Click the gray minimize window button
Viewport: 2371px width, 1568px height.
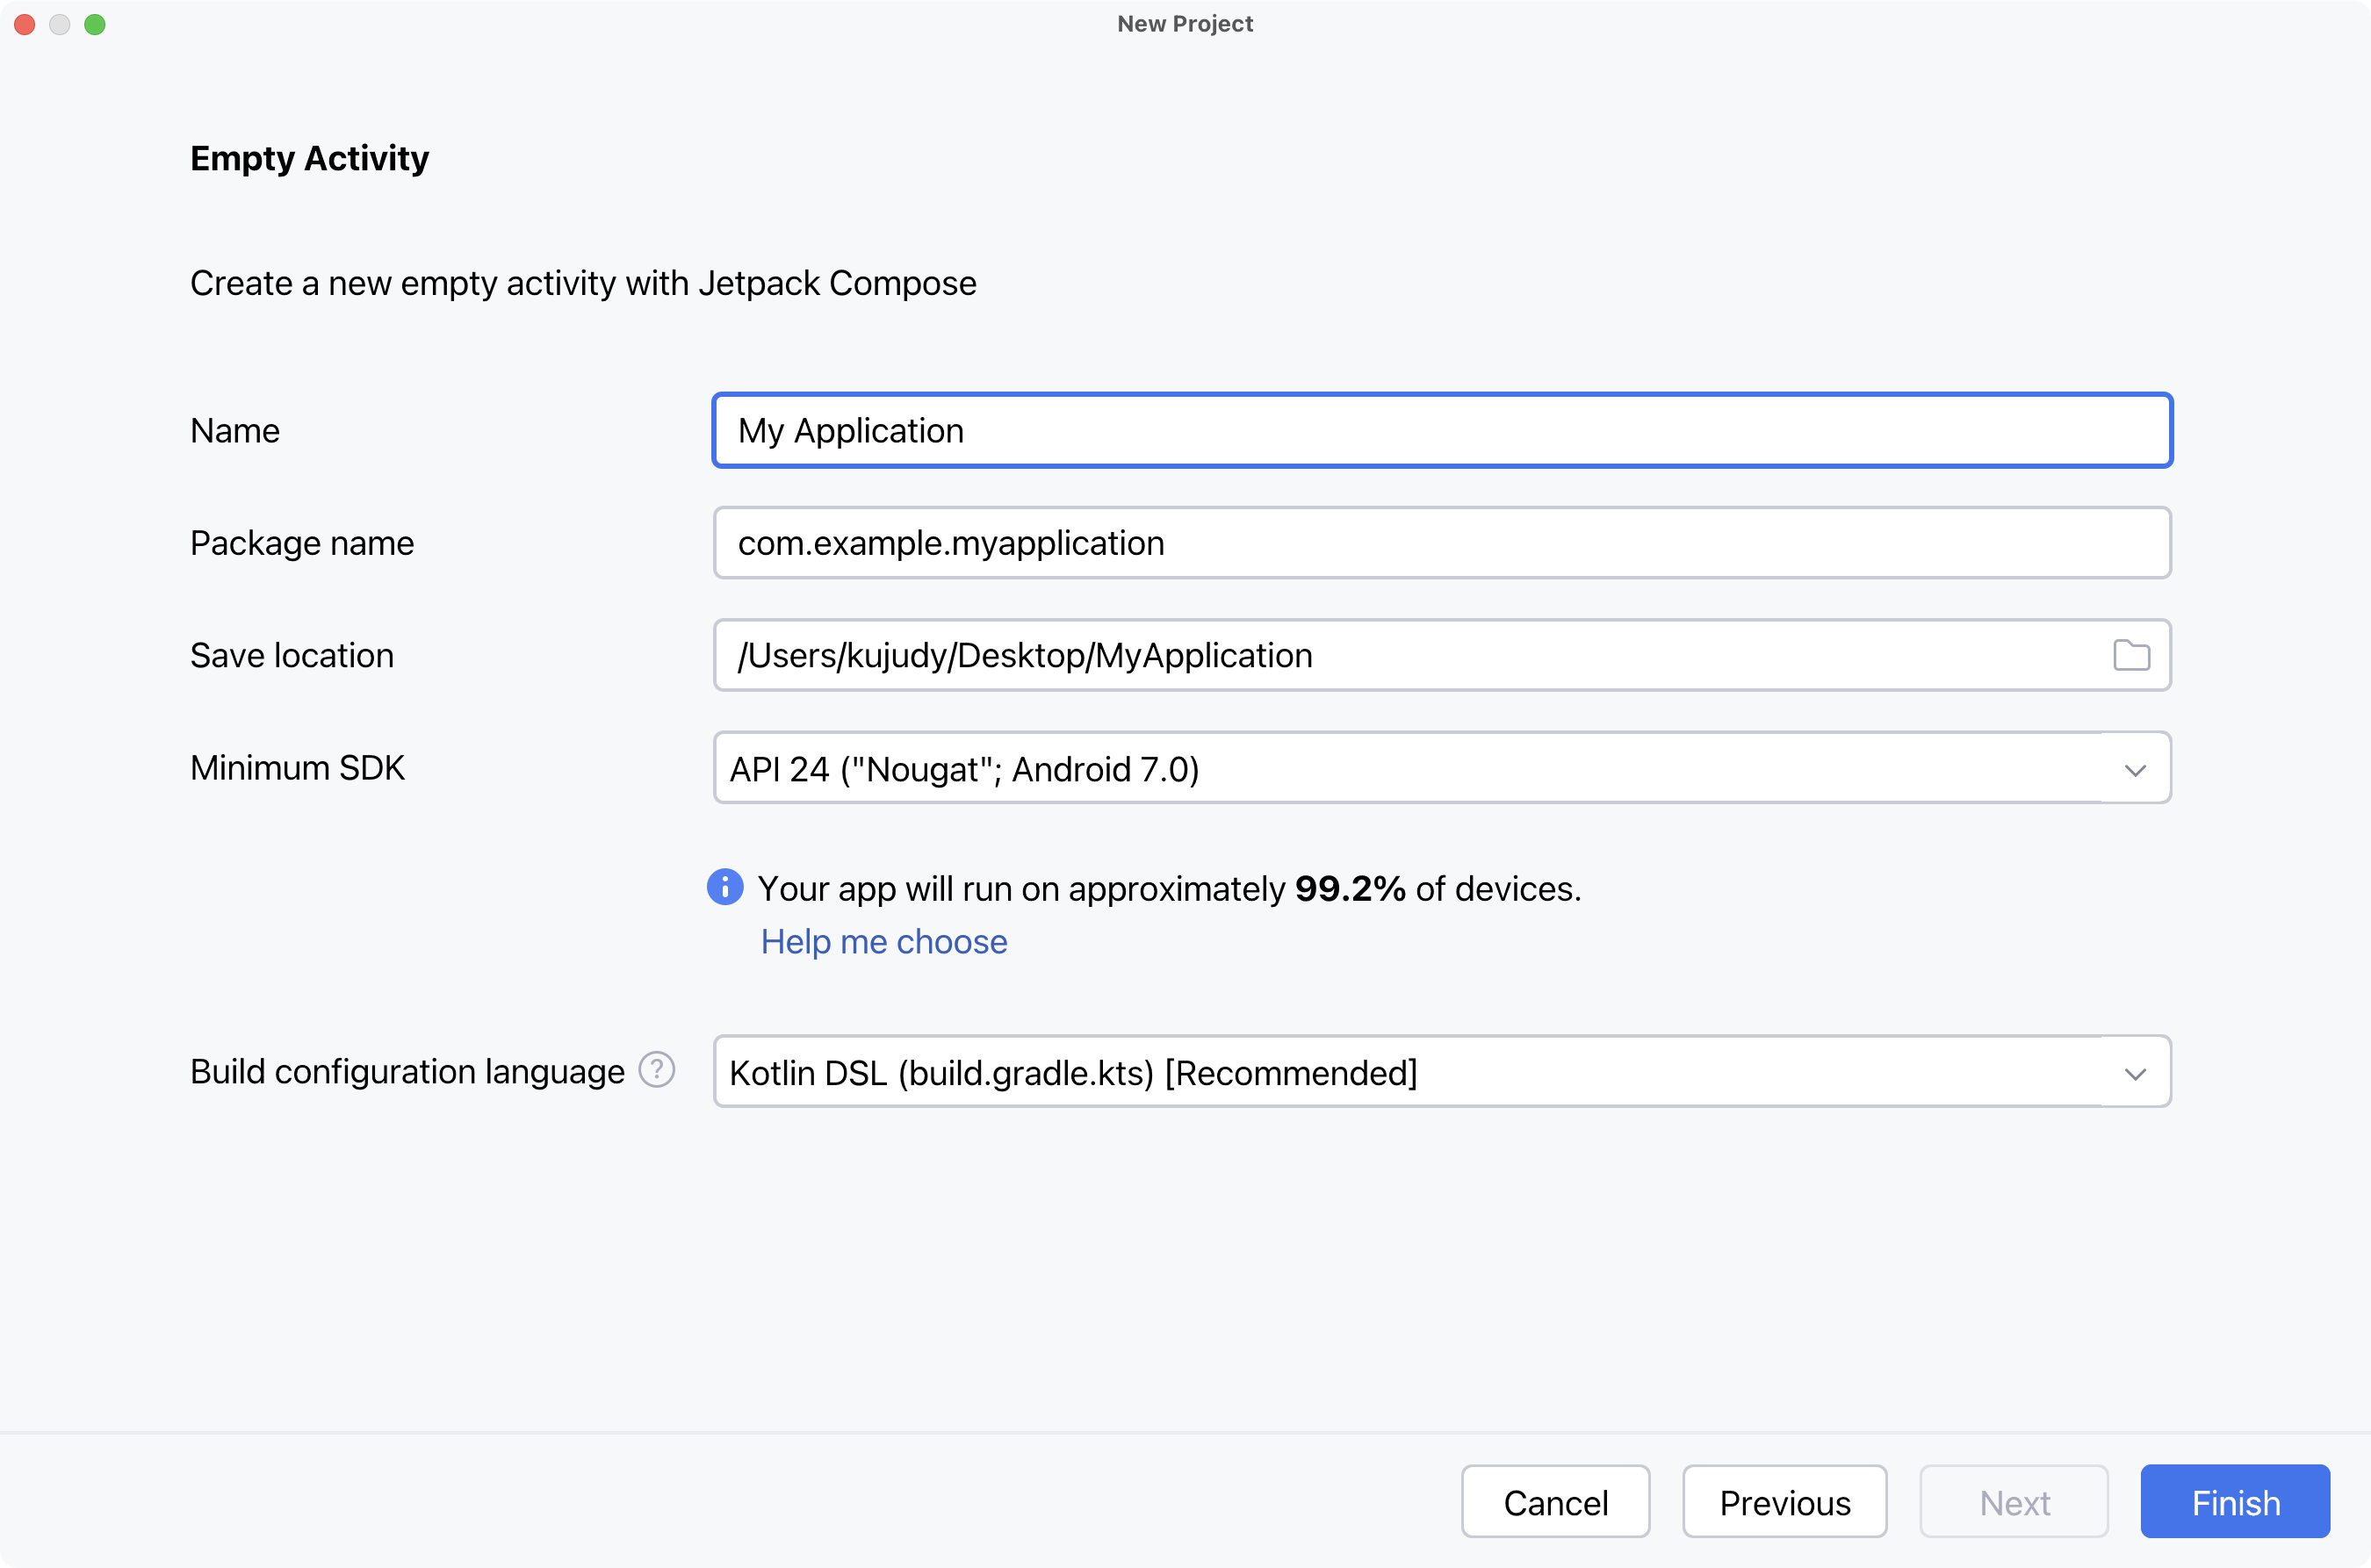(60, 24)
